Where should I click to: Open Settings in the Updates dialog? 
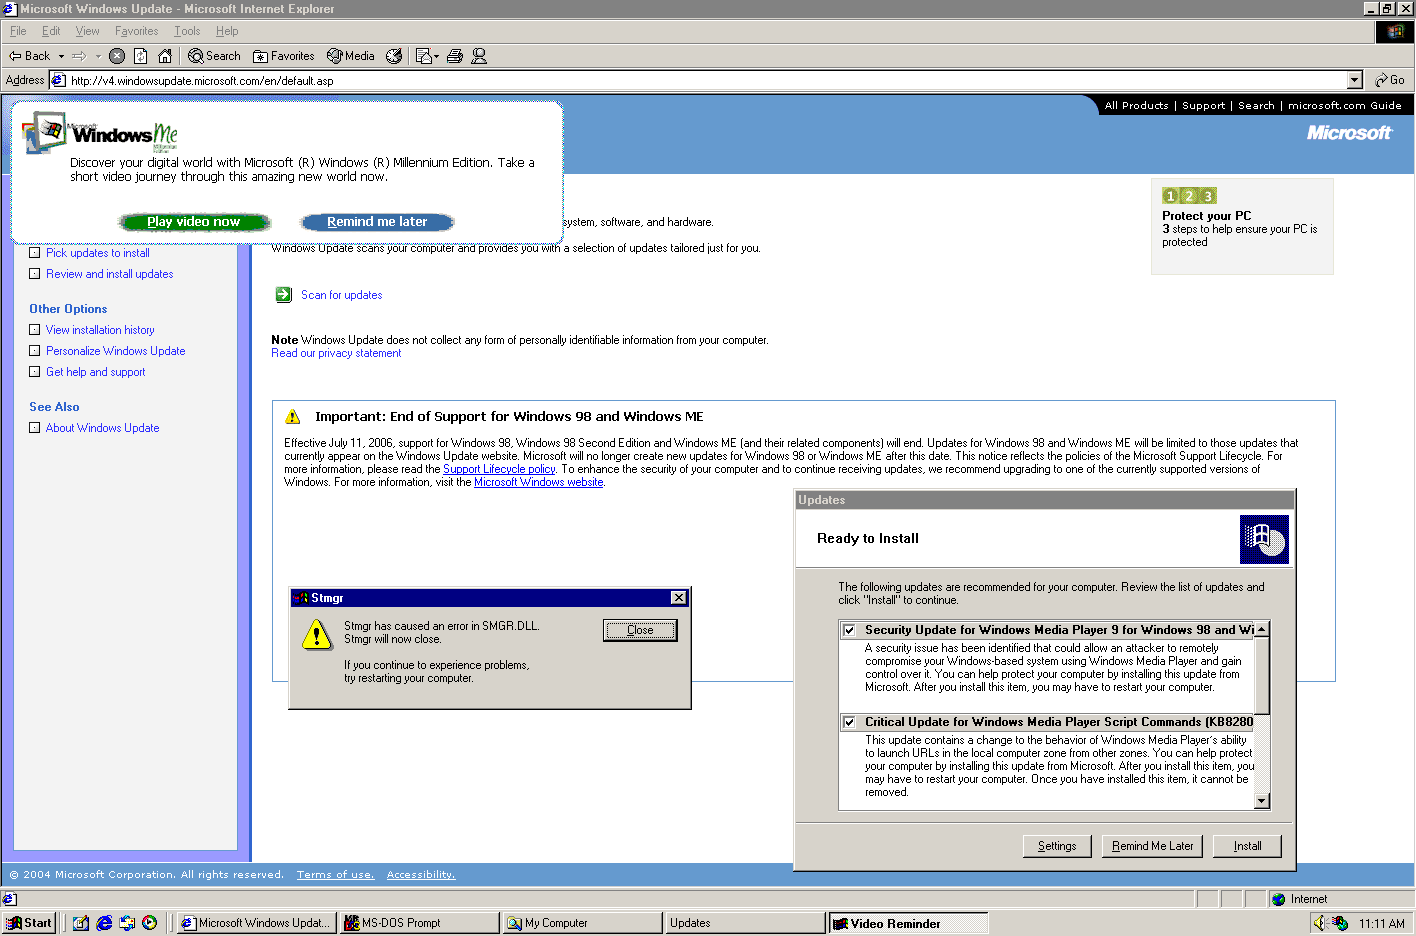point(1057,846)
